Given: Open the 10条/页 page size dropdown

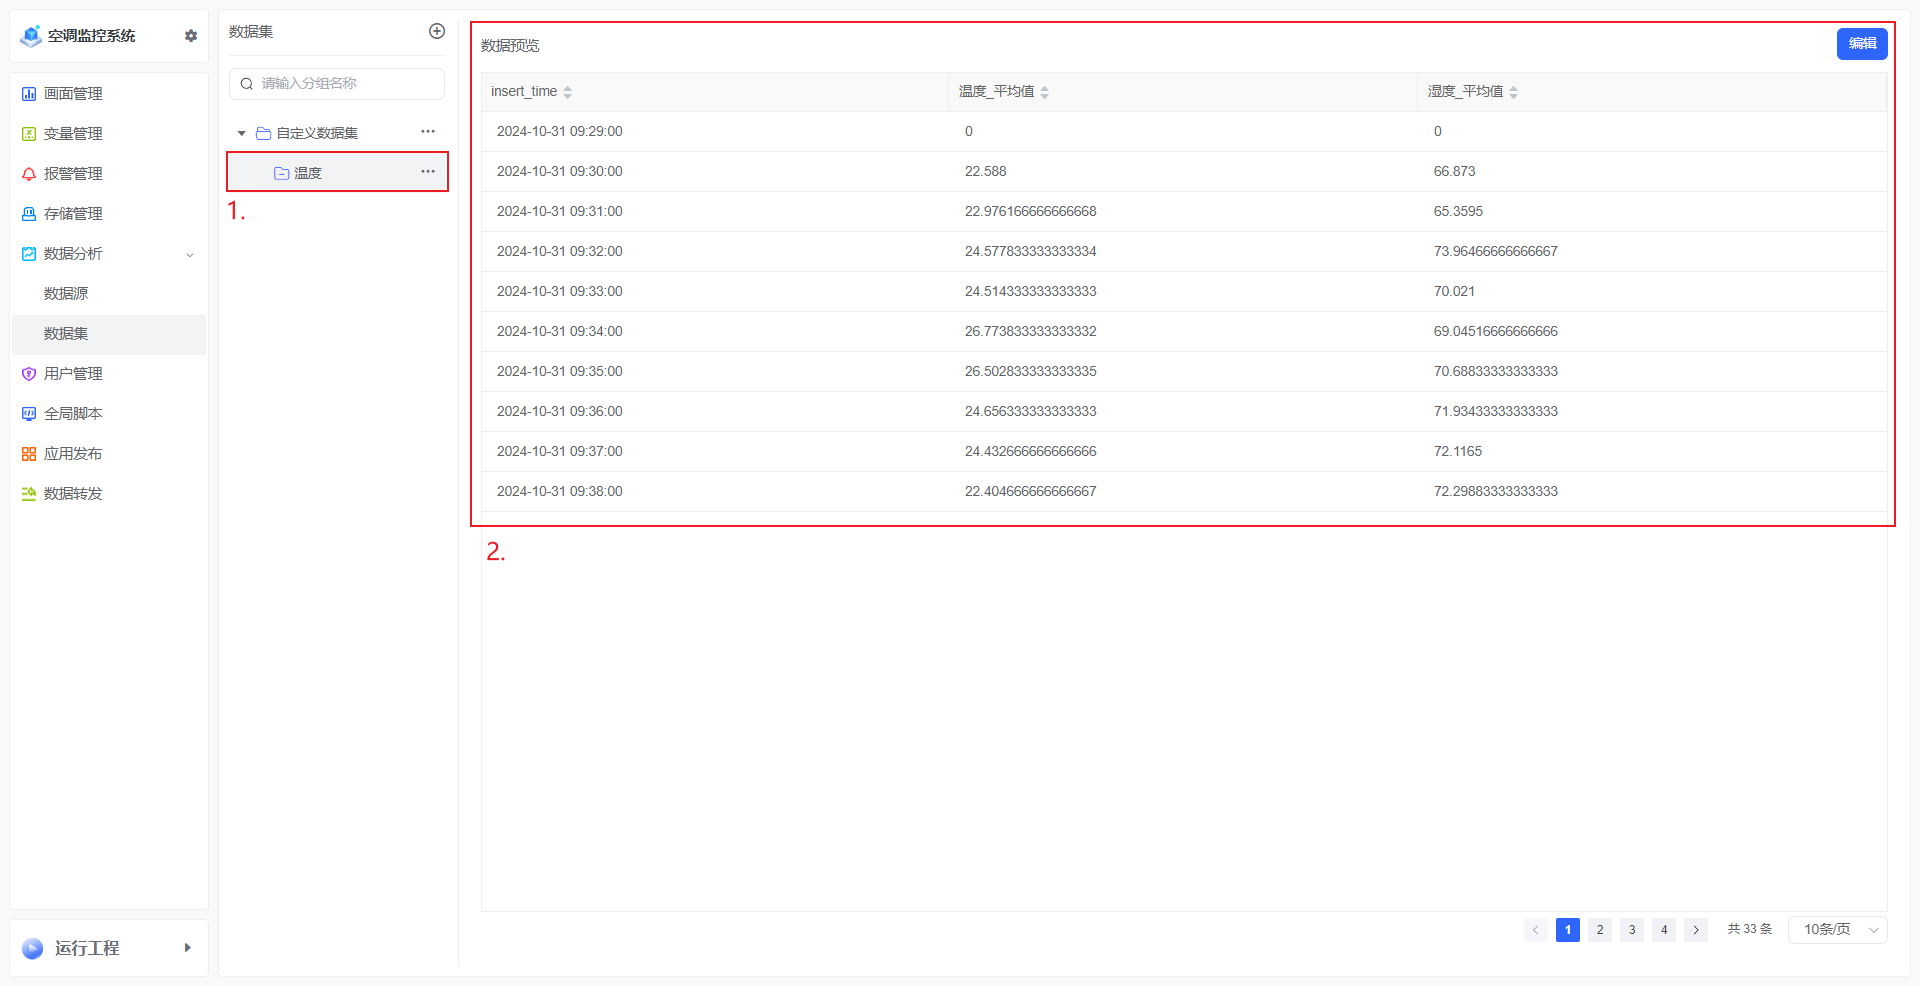Looking at the screenshot, I should point(1837,930).
